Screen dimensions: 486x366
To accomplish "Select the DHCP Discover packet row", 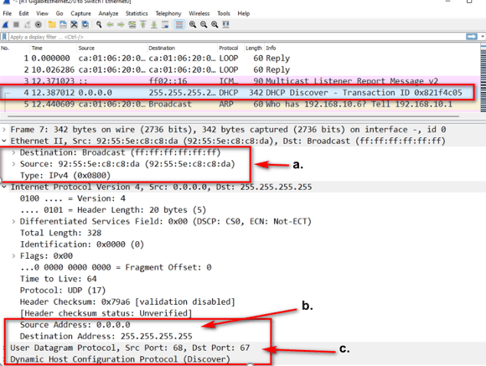I will 240,92.
